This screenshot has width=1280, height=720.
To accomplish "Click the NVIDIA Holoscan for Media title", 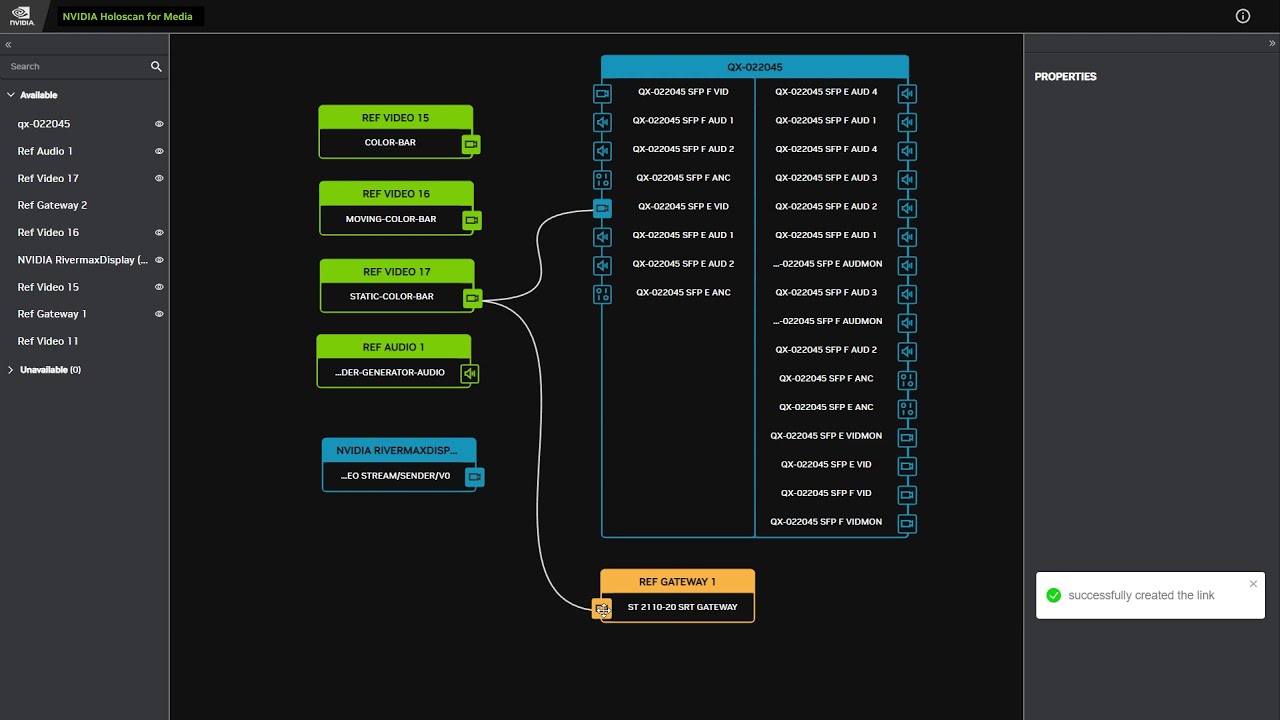I will 127,17.
